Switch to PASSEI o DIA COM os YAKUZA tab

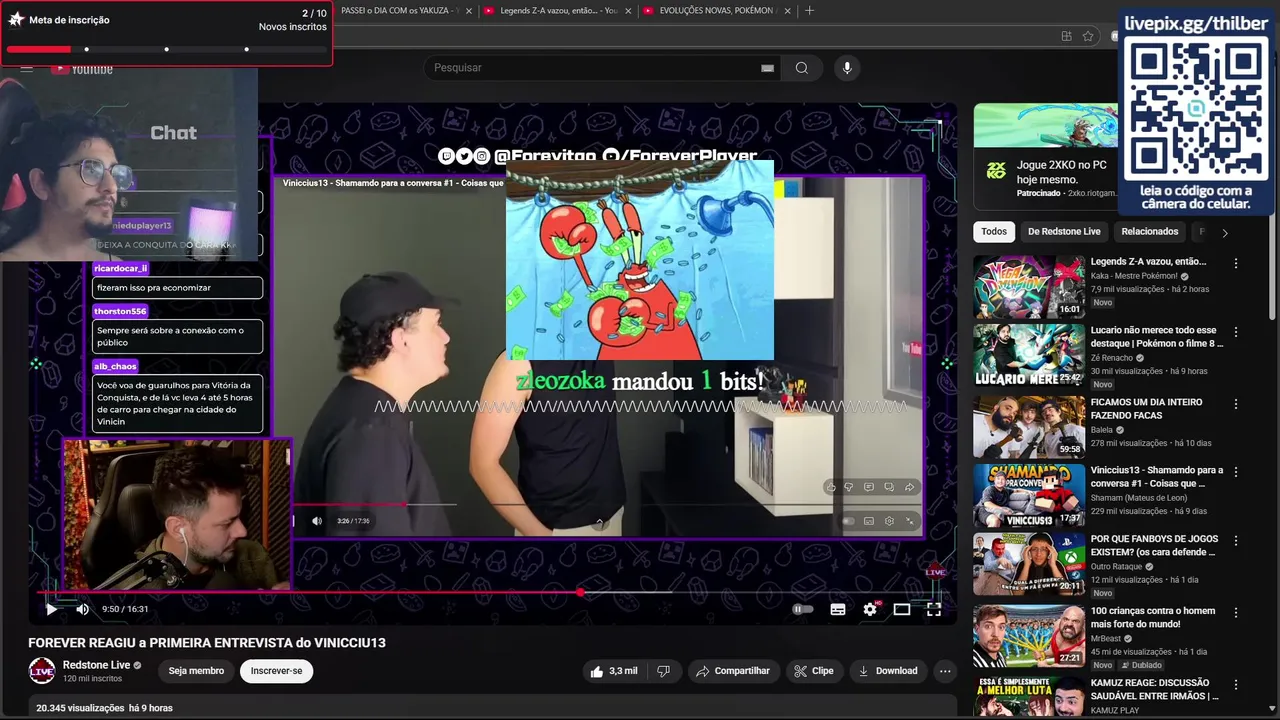pyautogui.click(x=400, y=11)
